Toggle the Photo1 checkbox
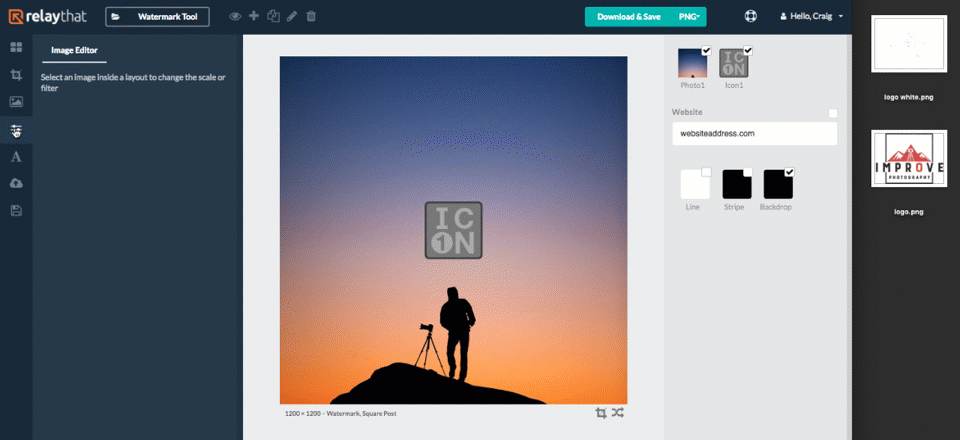 coord(707,51)
